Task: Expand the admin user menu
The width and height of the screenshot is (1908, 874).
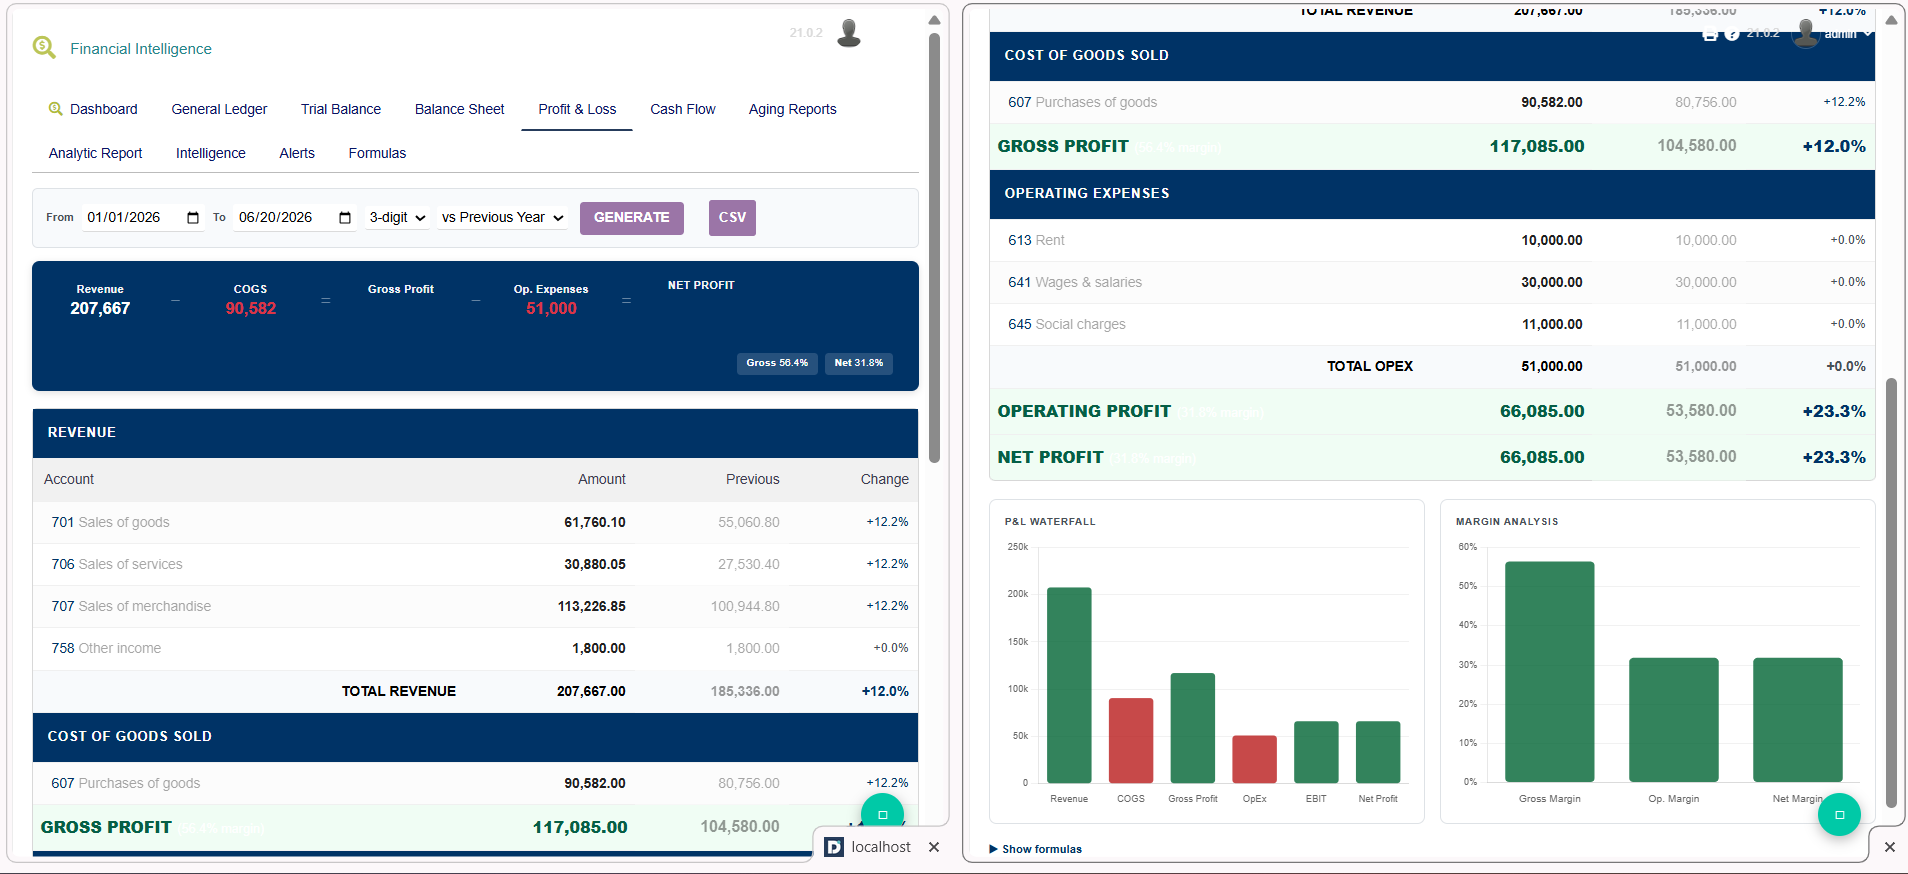Action: coord(1848,34)
